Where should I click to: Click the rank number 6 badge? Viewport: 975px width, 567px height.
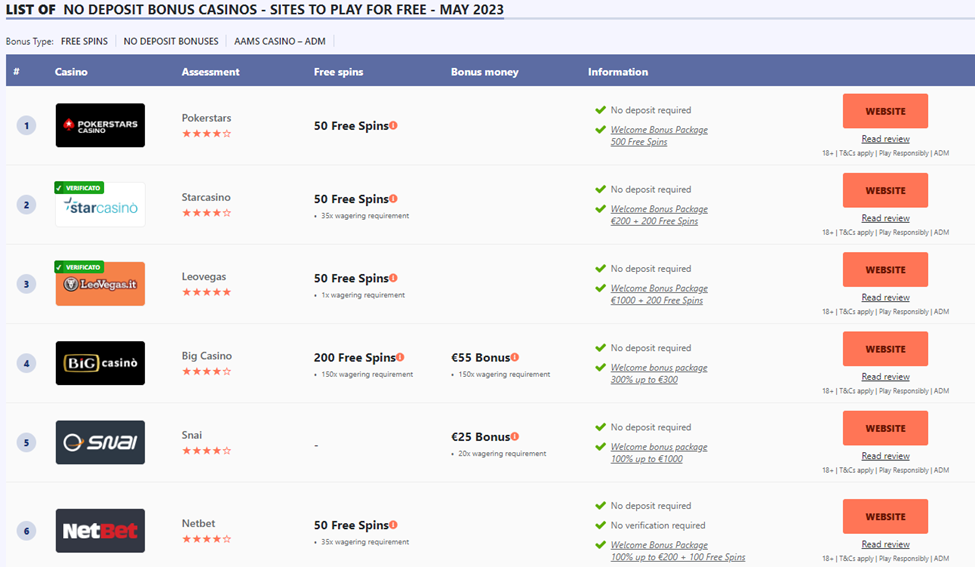point(26,531)
